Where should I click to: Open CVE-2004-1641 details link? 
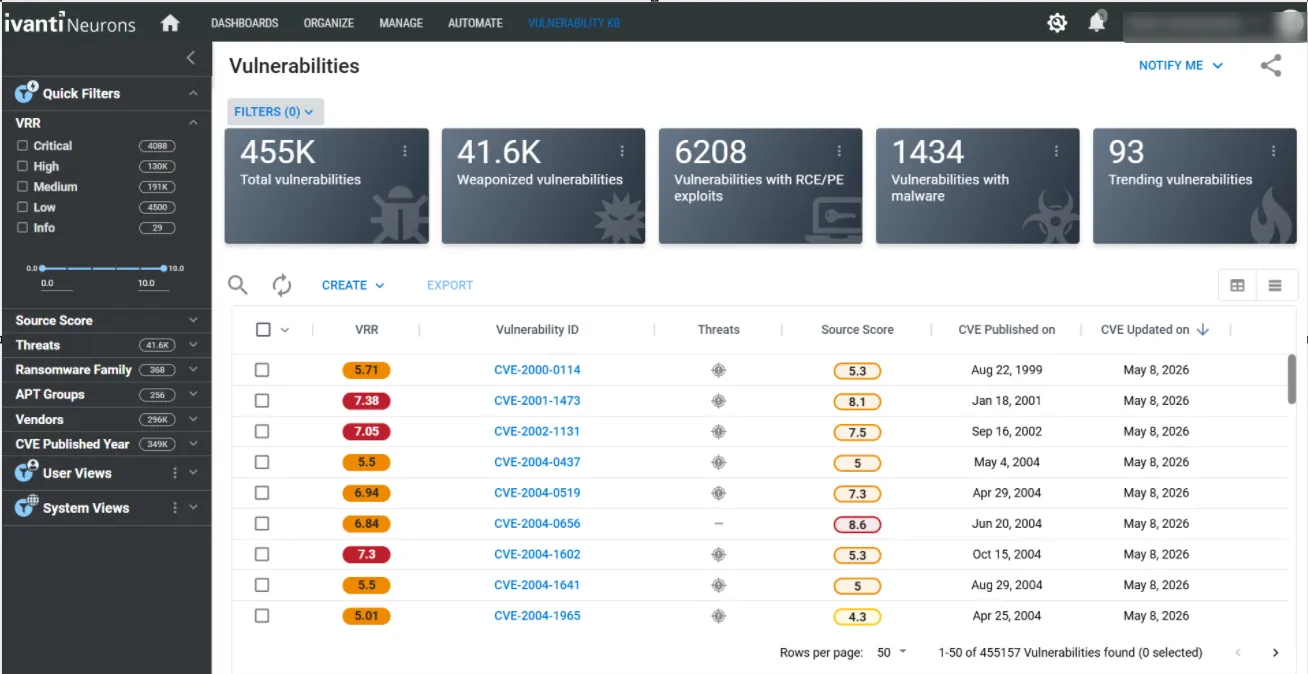point(537,585)
